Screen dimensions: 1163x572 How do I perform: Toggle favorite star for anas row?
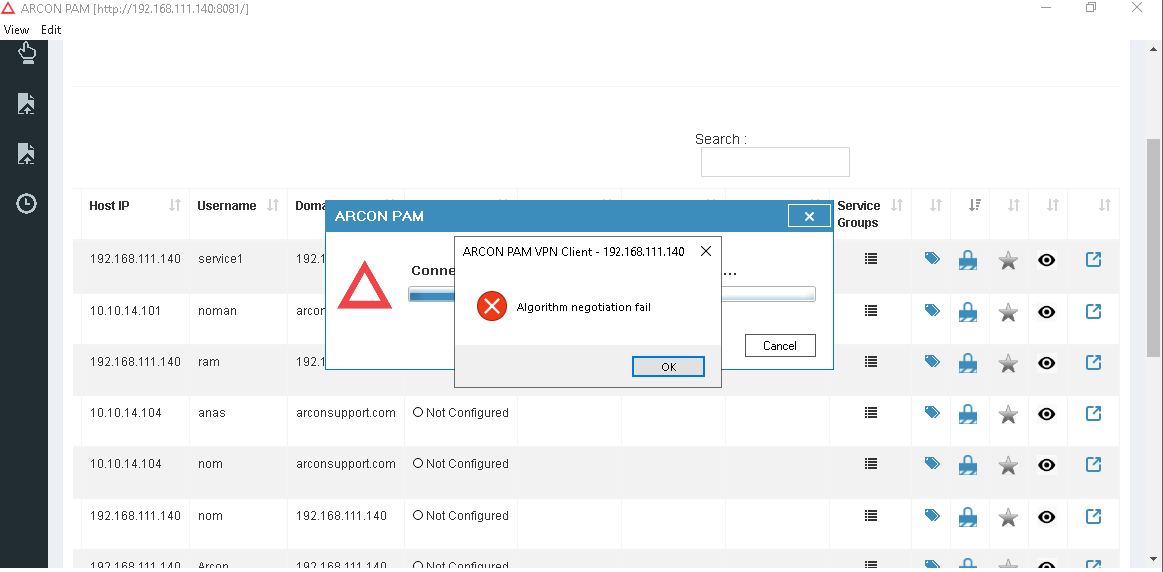pyautogui.click(x=1007, y=414)
